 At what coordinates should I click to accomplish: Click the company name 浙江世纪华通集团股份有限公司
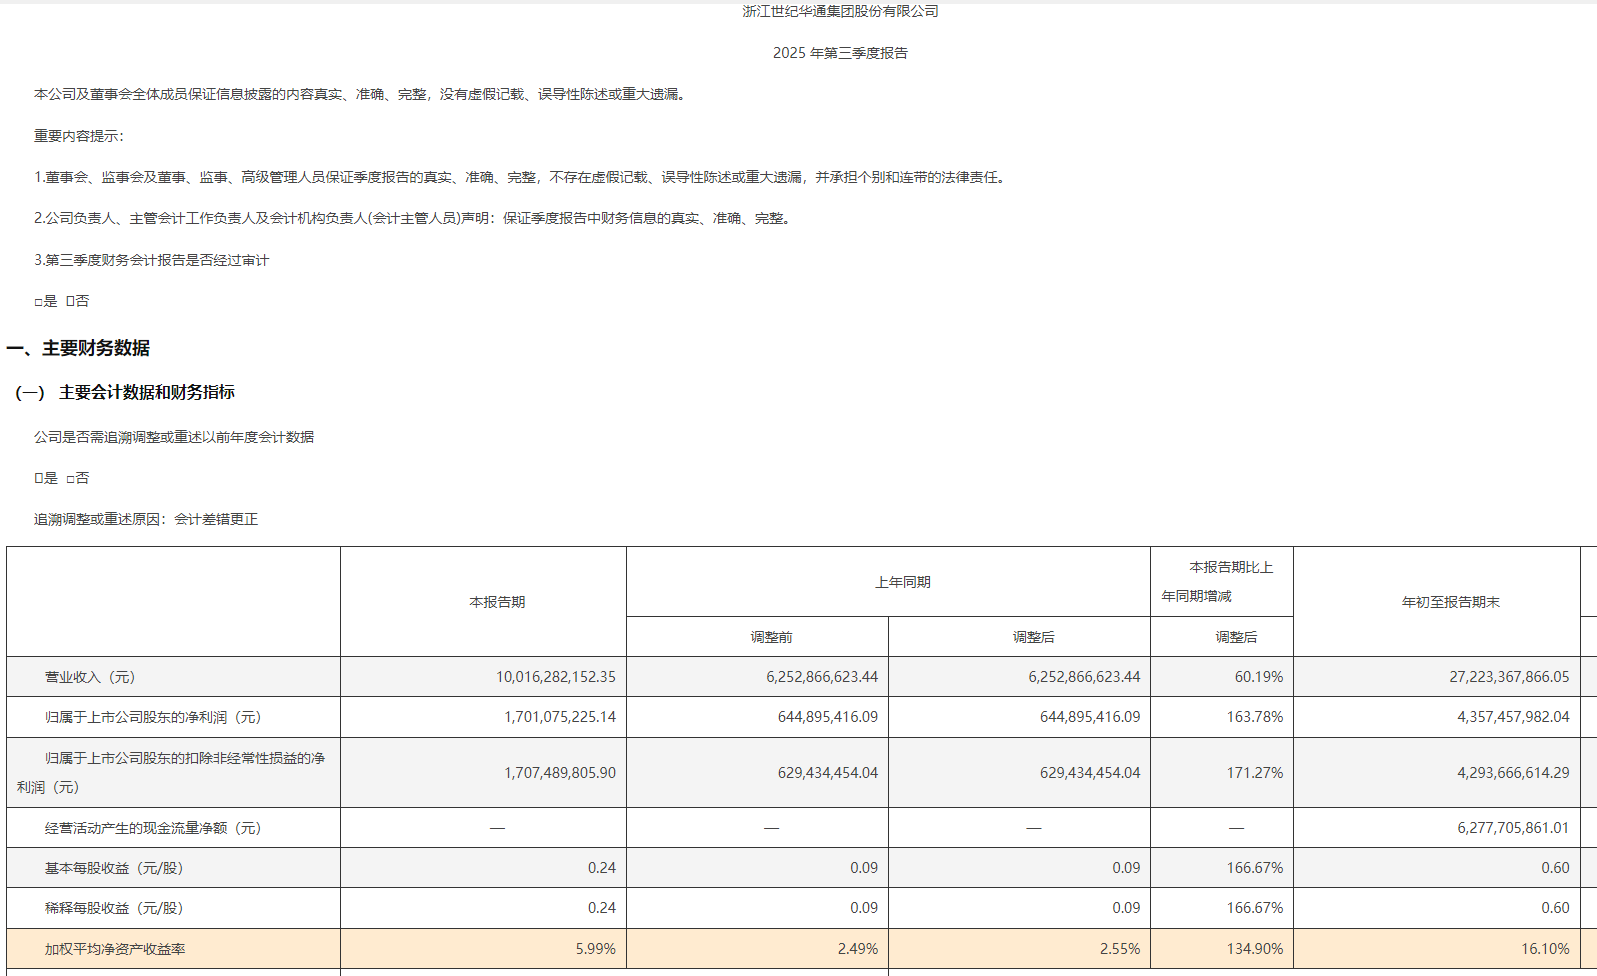click(x=840, y=12)
